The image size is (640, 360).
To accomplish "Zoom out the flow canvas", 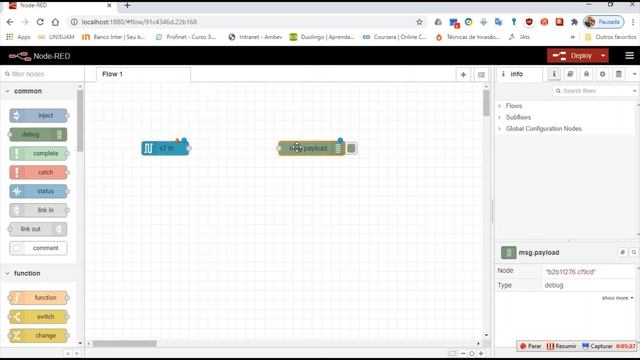I will click(x=463, y=353).
